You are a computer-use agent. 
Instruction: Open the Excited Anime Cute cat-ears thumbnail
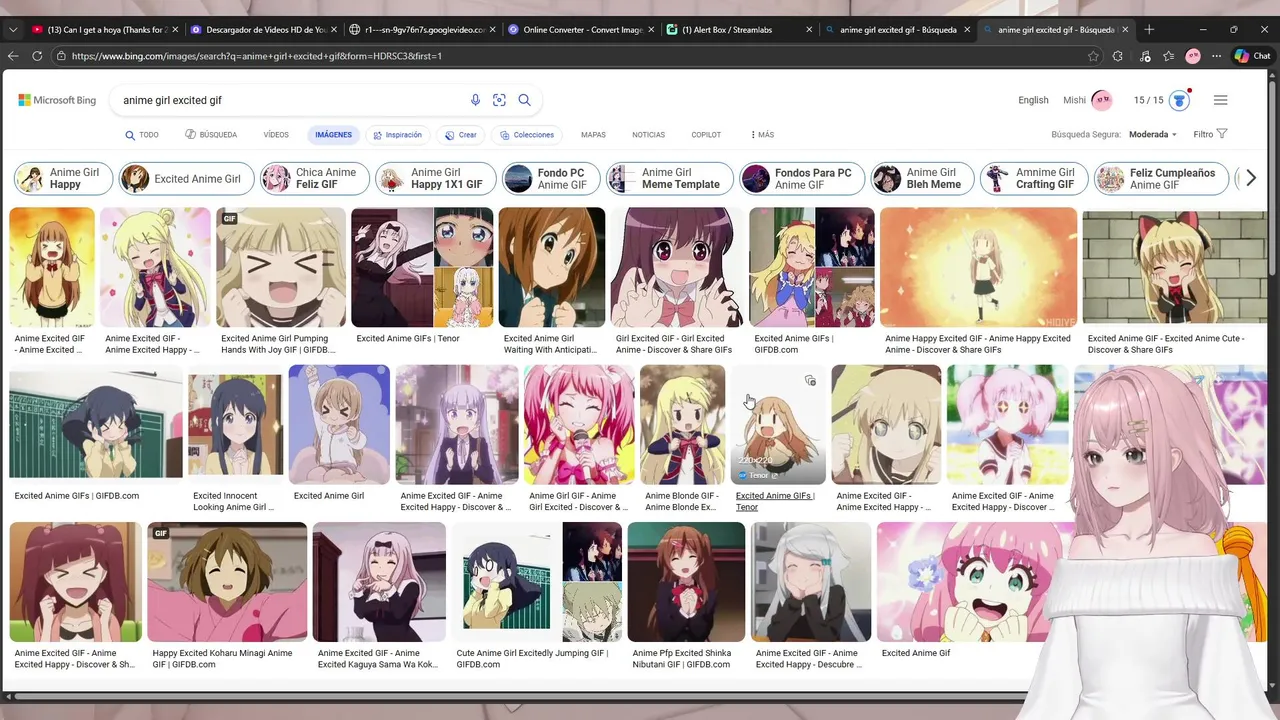[x=1174, y=267]
